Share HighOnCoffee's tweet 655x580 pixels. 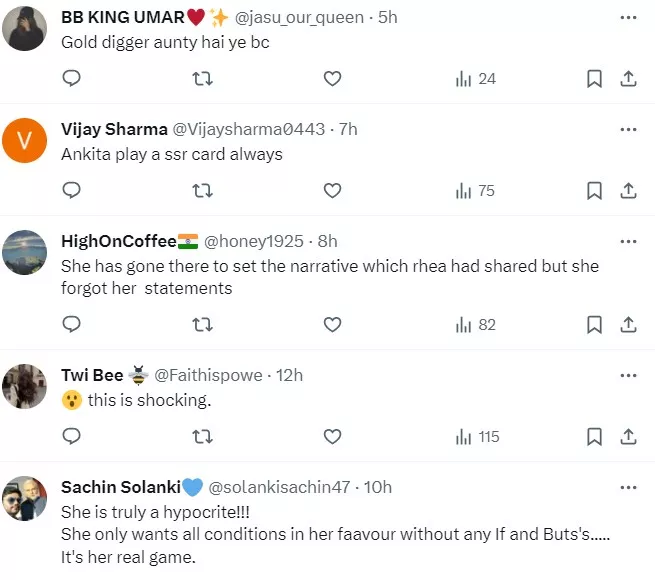(629, 324)
